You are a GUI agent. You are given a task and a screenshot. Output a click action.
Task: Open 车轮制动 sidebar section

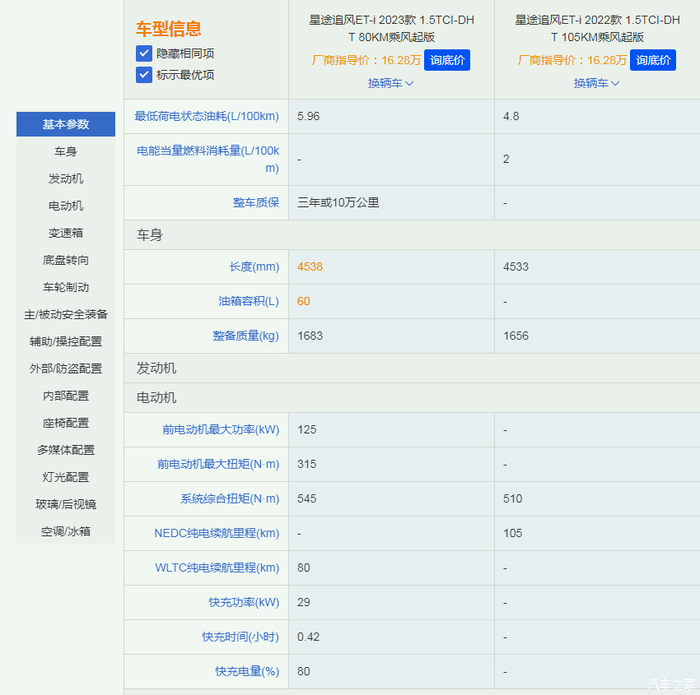66,287
